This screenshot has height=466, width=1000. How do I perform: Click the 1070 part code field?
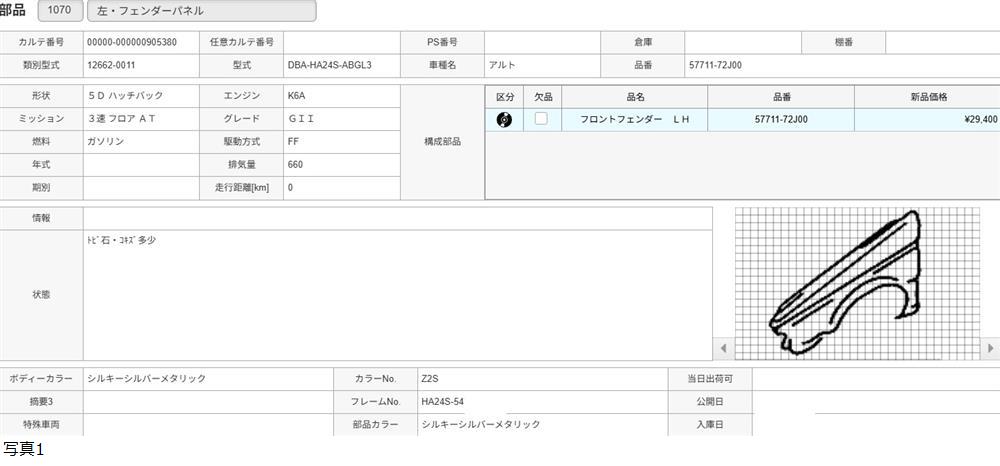(x=59, y=11)
